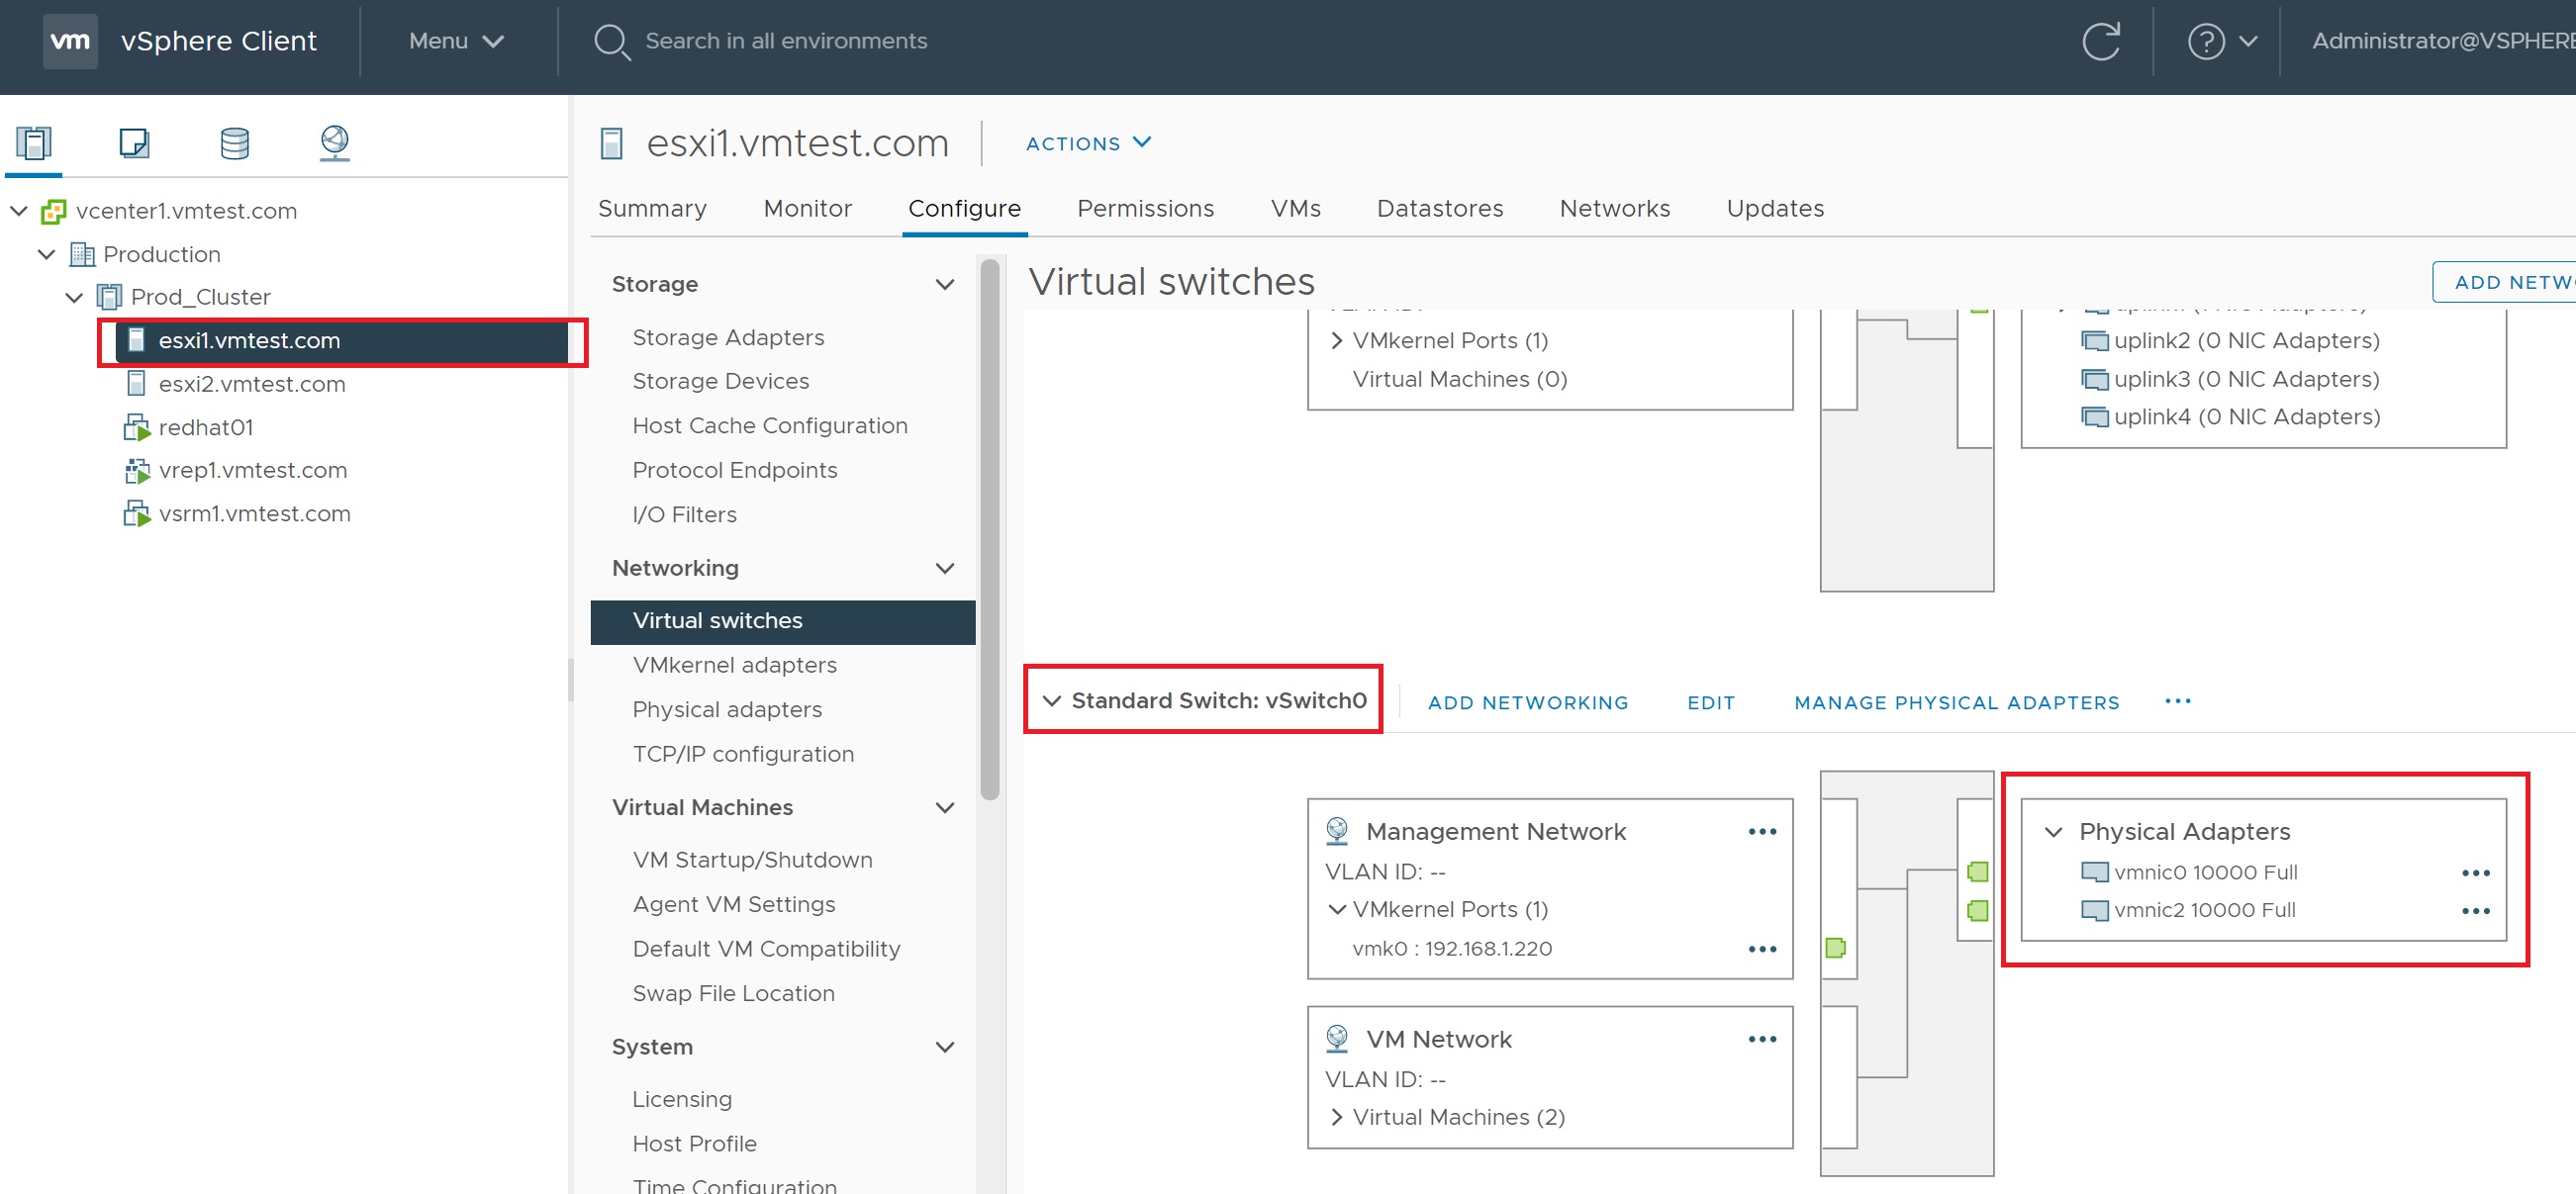
Task: Open the Datastores tab
Action: [1439, 208]
